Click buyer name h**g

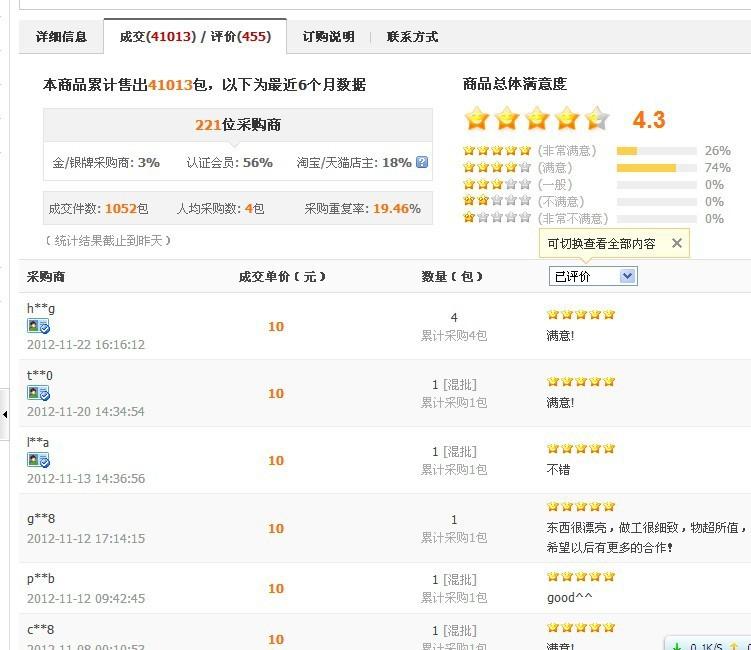[41, 308]
